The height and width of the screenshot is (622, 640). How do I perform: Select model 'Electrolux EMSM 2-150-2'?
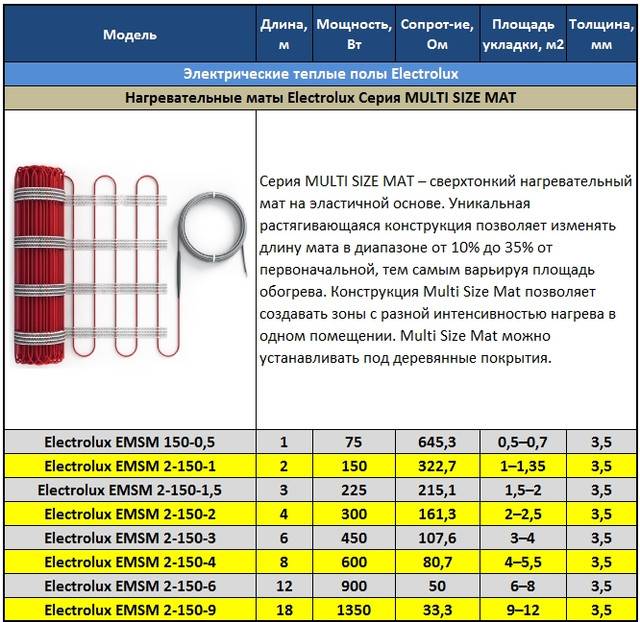[130, 514]
